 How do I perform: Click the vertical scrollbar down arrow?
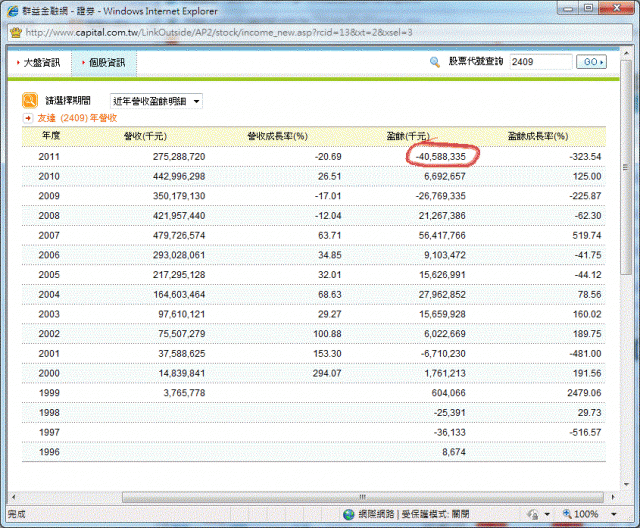tap(627, 485)
